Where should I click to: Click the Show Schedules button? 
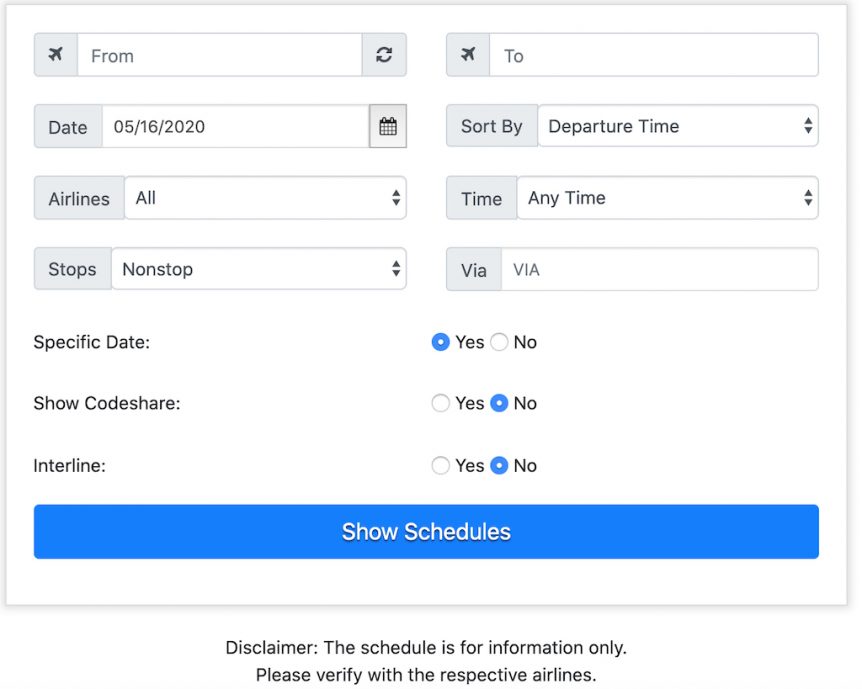click(426, 532)
